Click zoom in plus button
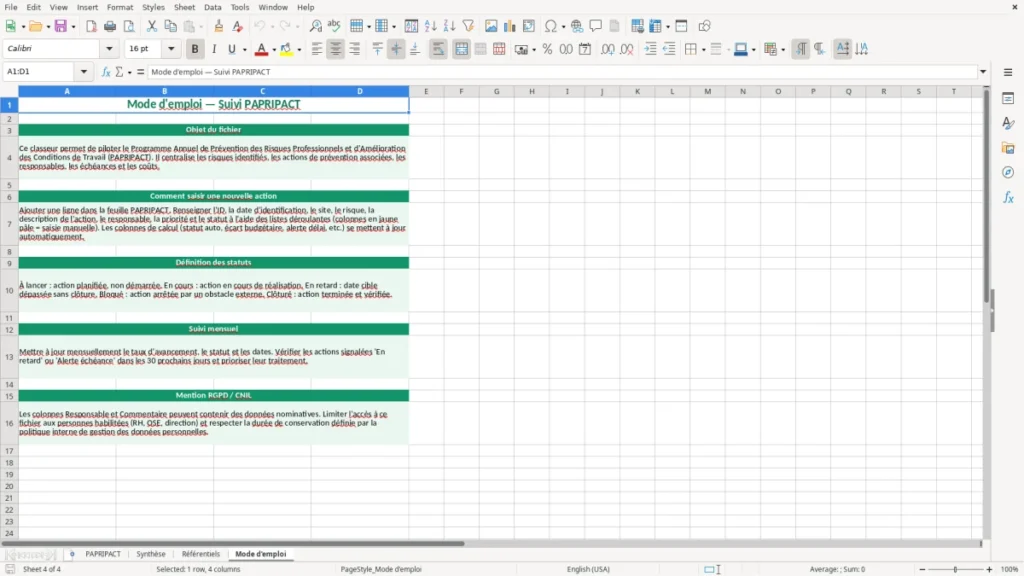Screen dimensions: 1024x576 989,569
